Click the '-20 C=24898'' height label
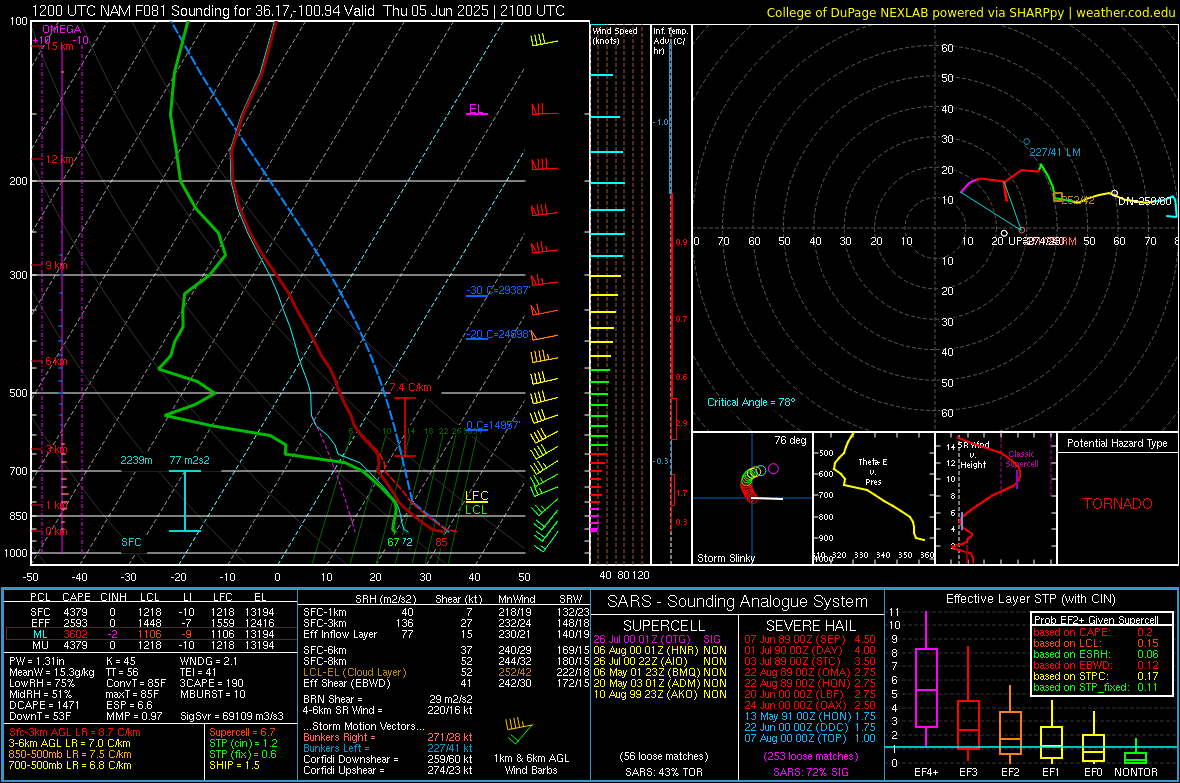1180x783 pixels. coord(499,334)
